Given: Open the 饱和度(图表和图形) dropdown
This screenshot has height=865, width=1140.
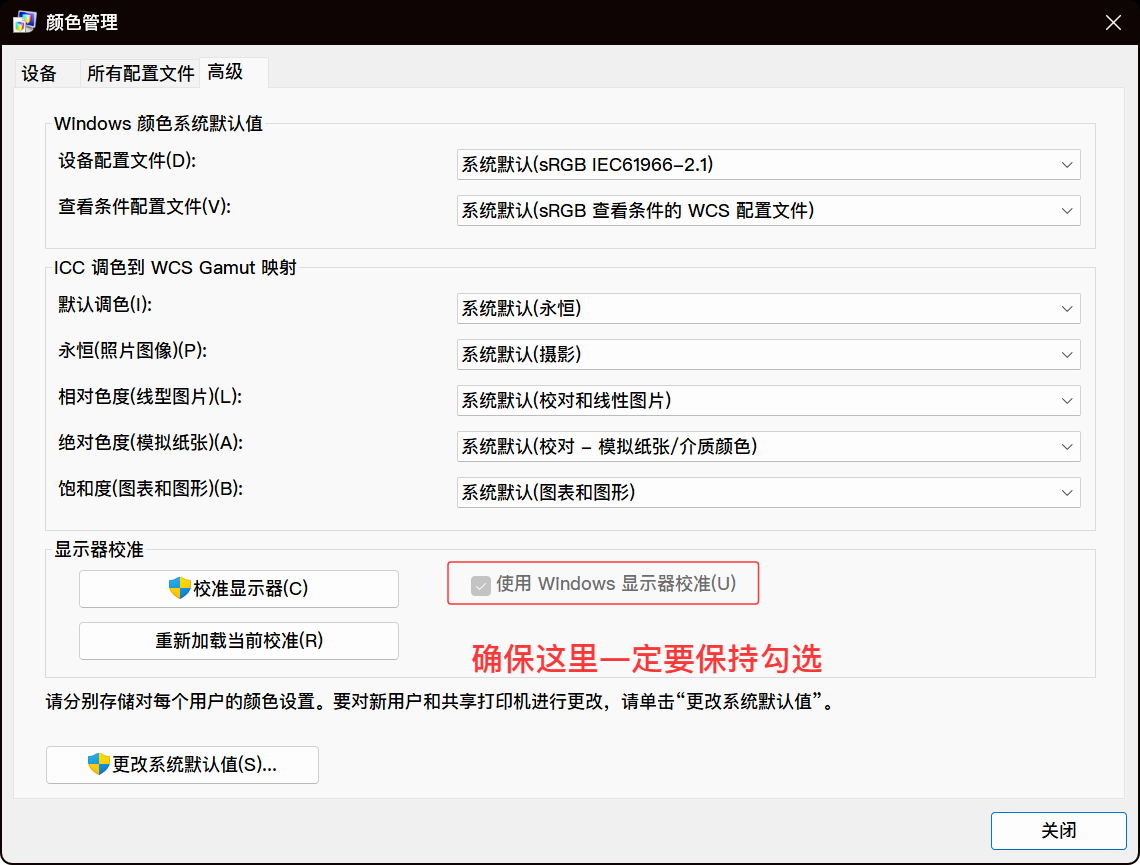Looking at the screenshot, I should pos(768,492).
